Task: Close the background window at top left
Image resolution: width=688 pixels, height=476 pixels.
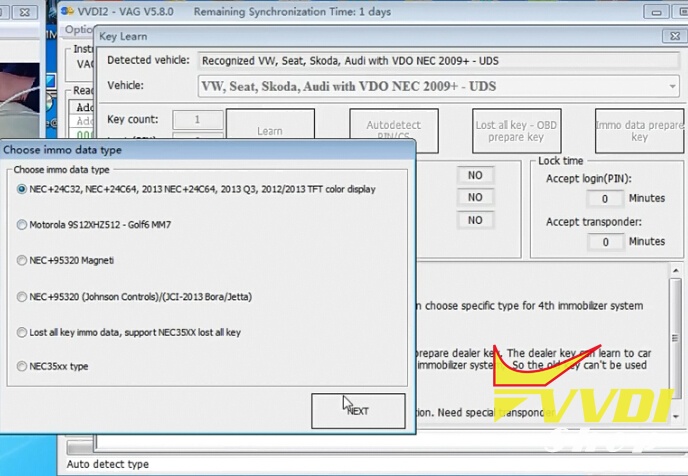Action: pyautogui.click(x=25, y=12)
